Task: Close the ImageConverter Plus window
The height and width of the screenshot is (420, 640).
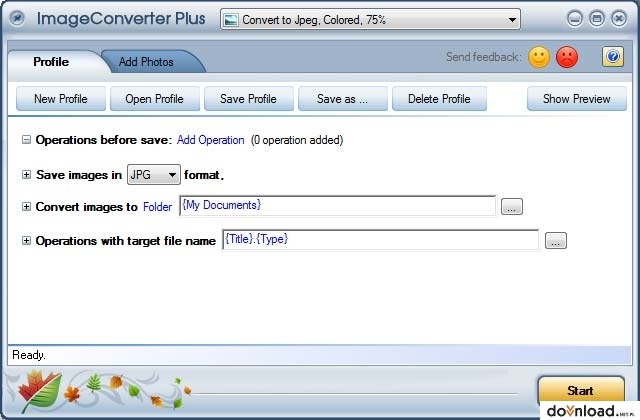Action: pyautogui.click(x=619, y=18)
